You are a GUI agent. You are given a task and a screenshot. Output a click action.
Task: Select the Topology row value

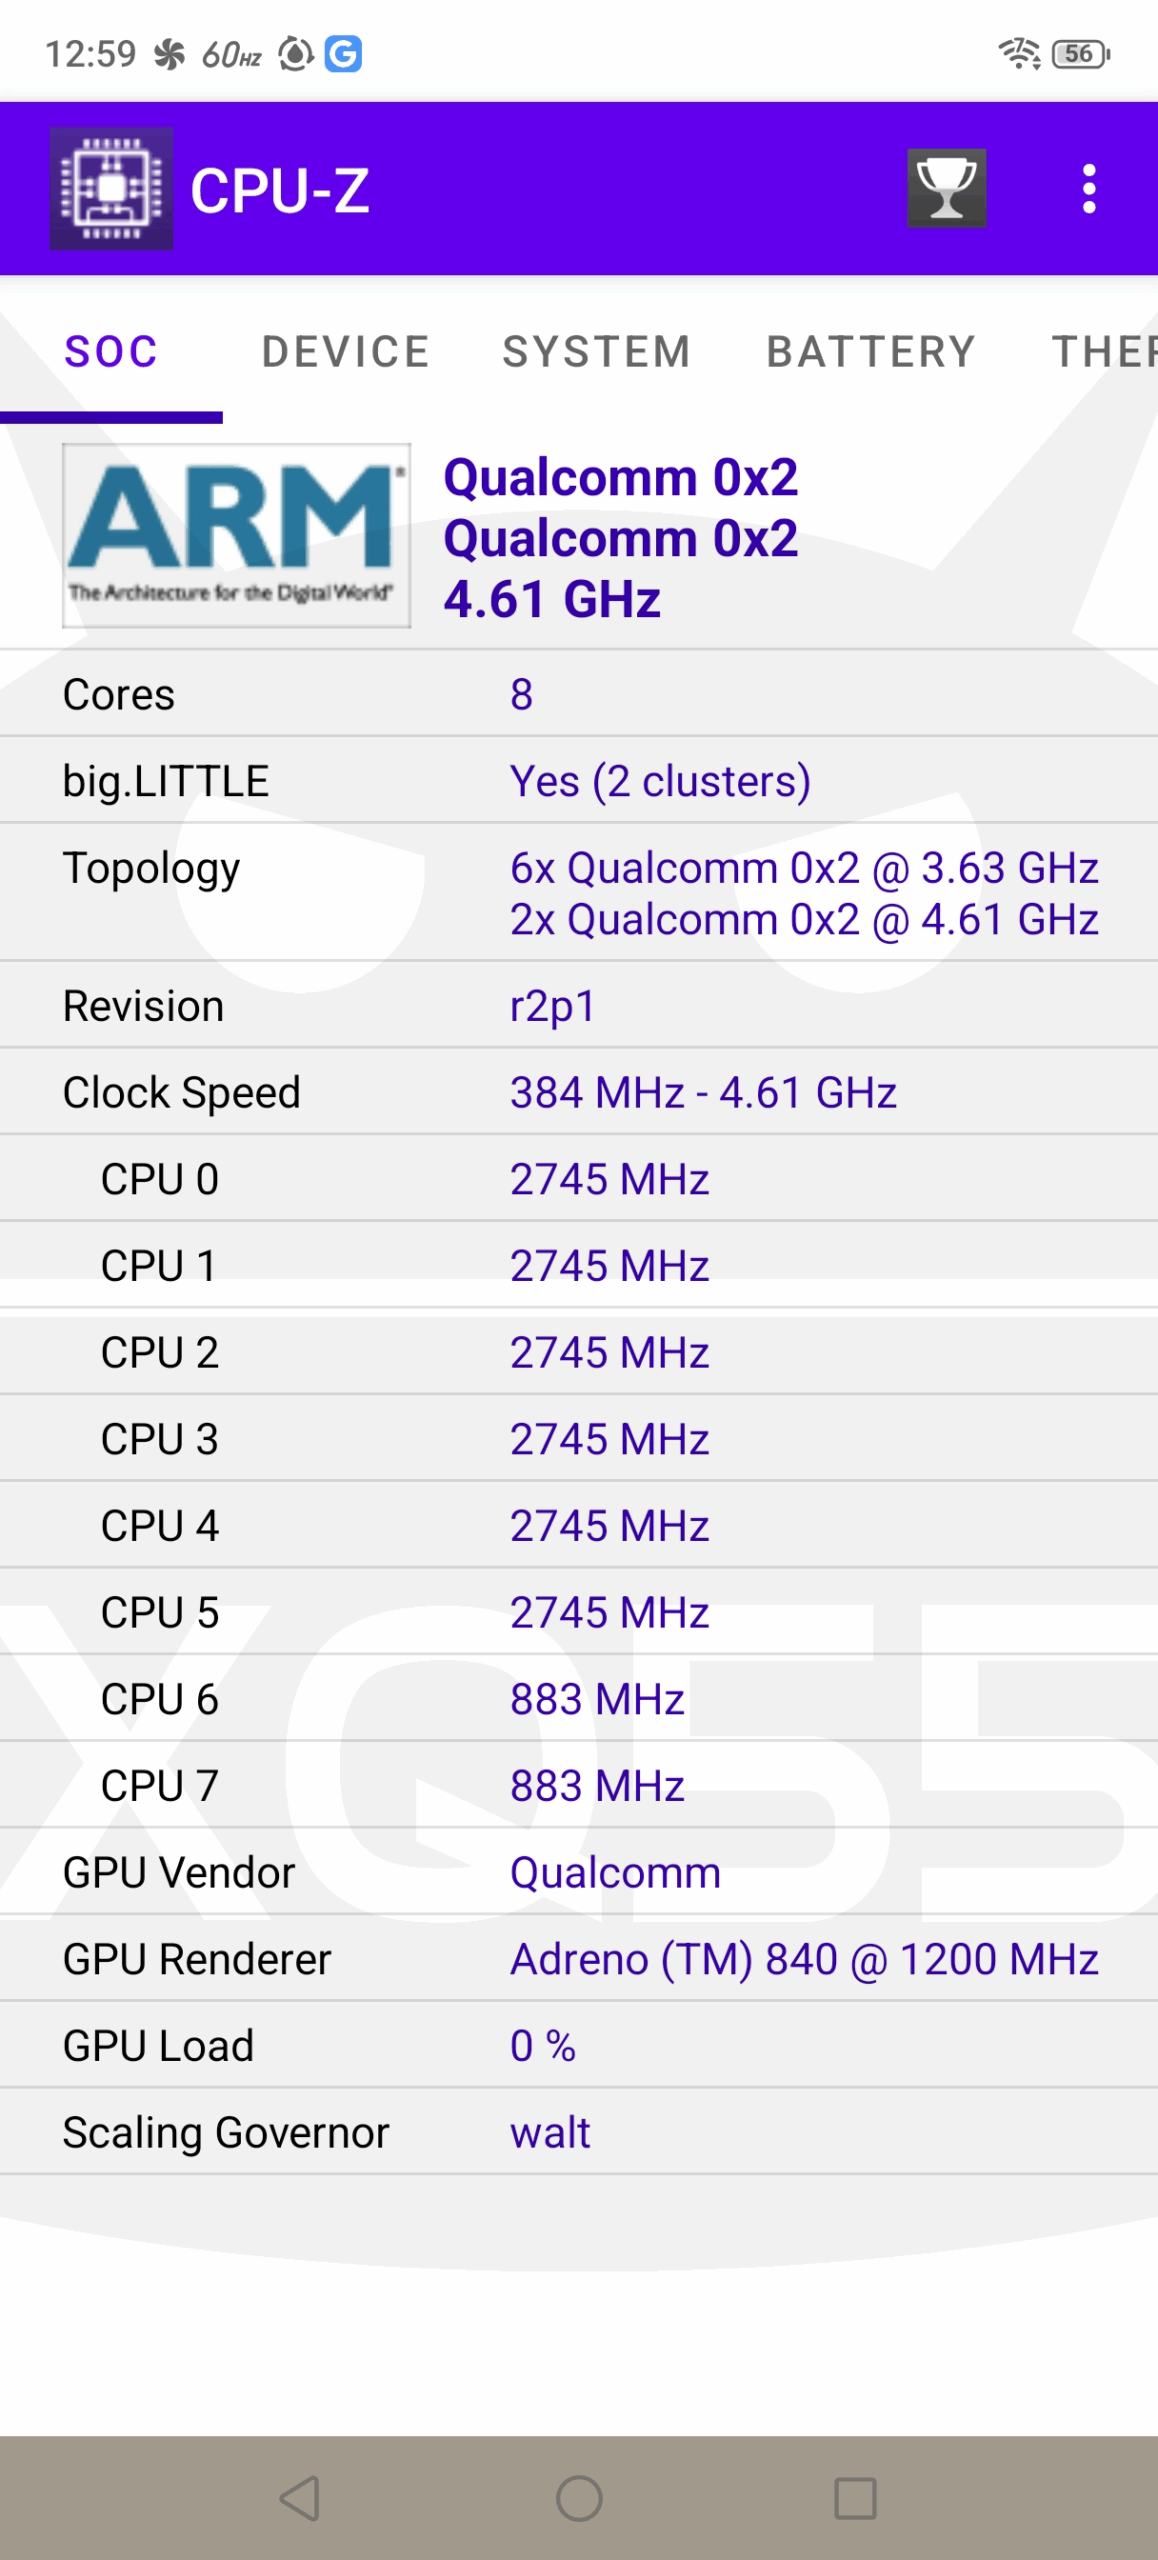pyautogui.click(x=803, y=893)
